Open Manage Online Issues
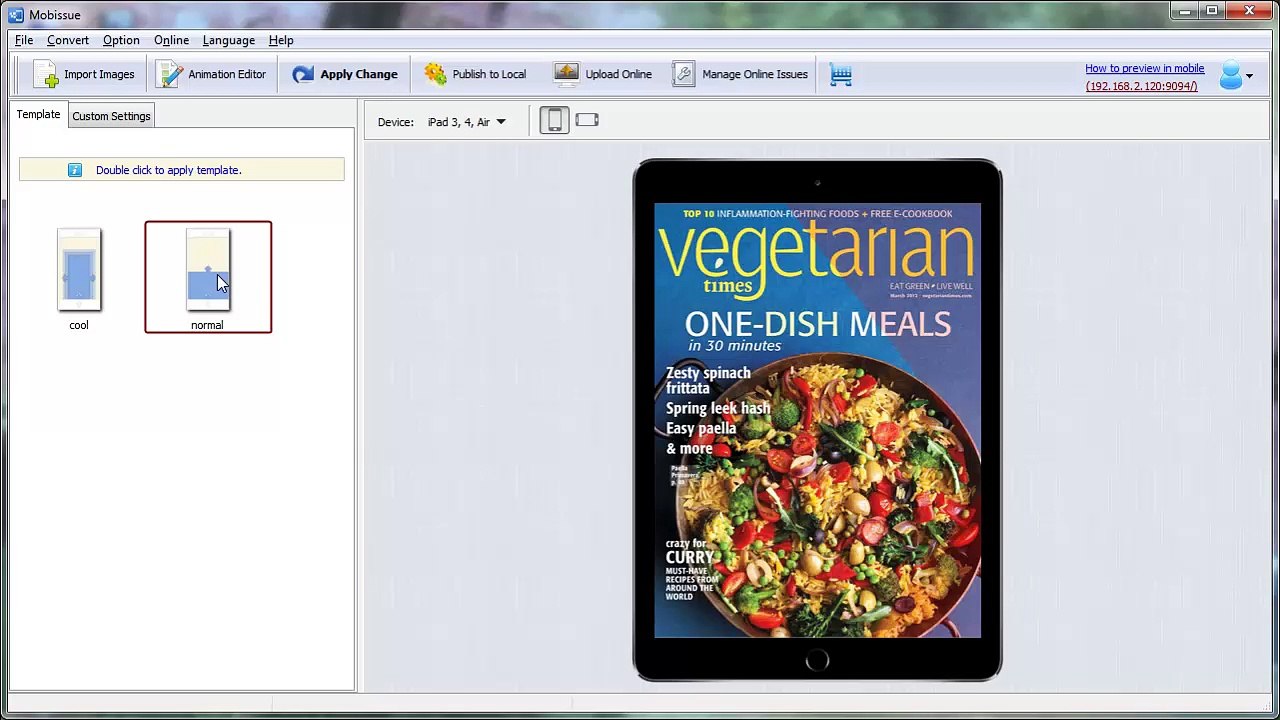 coord(740,74)
